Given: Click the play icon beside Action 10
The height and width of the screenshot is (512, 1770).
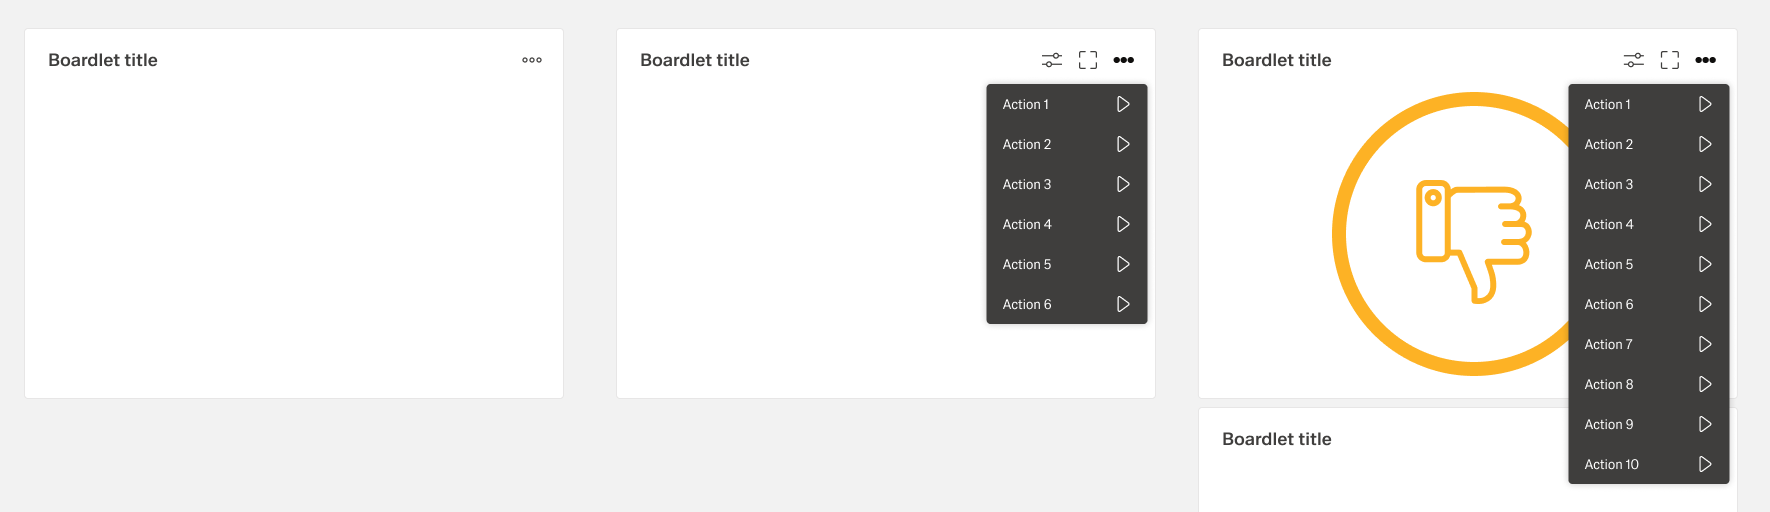Looking at the screenshot, I should tap(1705, 464).
